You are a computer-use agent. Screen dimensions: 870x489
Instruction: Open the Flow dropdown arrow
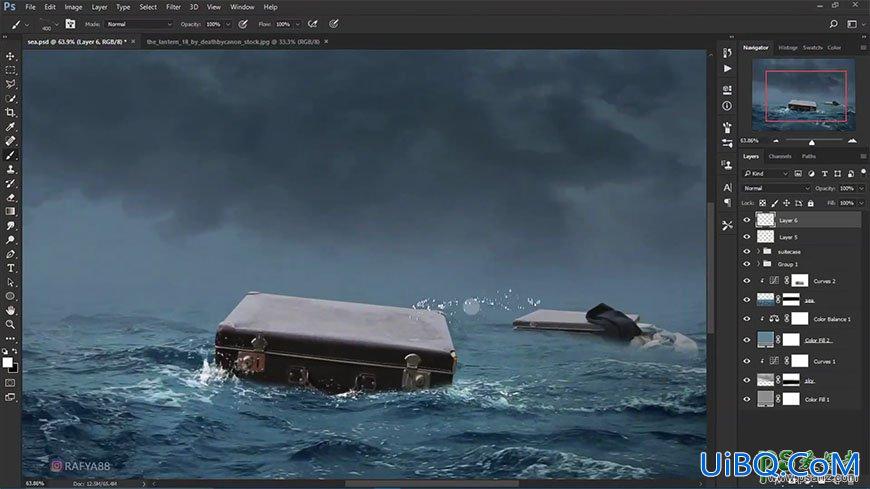pyautogui.click(x=297, y=24)
